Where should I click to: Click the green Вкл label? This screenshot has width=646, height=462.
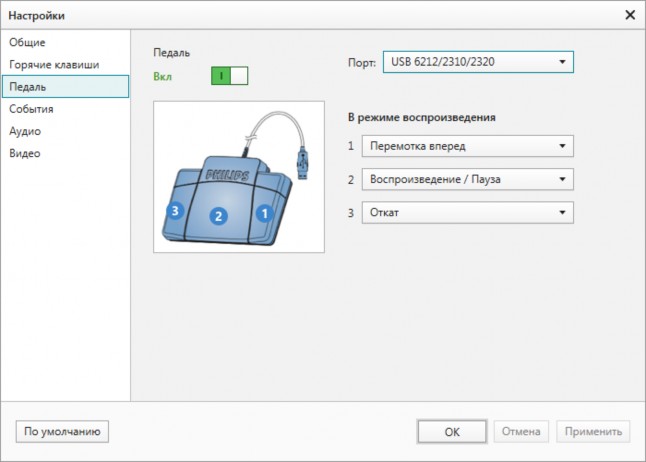click(x=162, y=77)
